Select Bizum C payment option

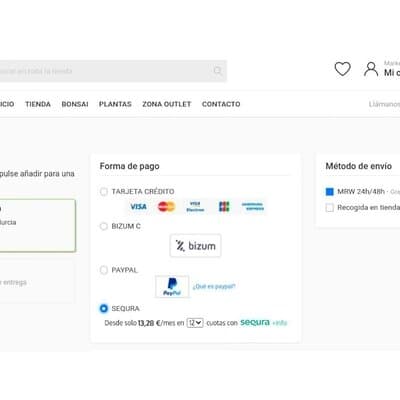tap(104, 226)
